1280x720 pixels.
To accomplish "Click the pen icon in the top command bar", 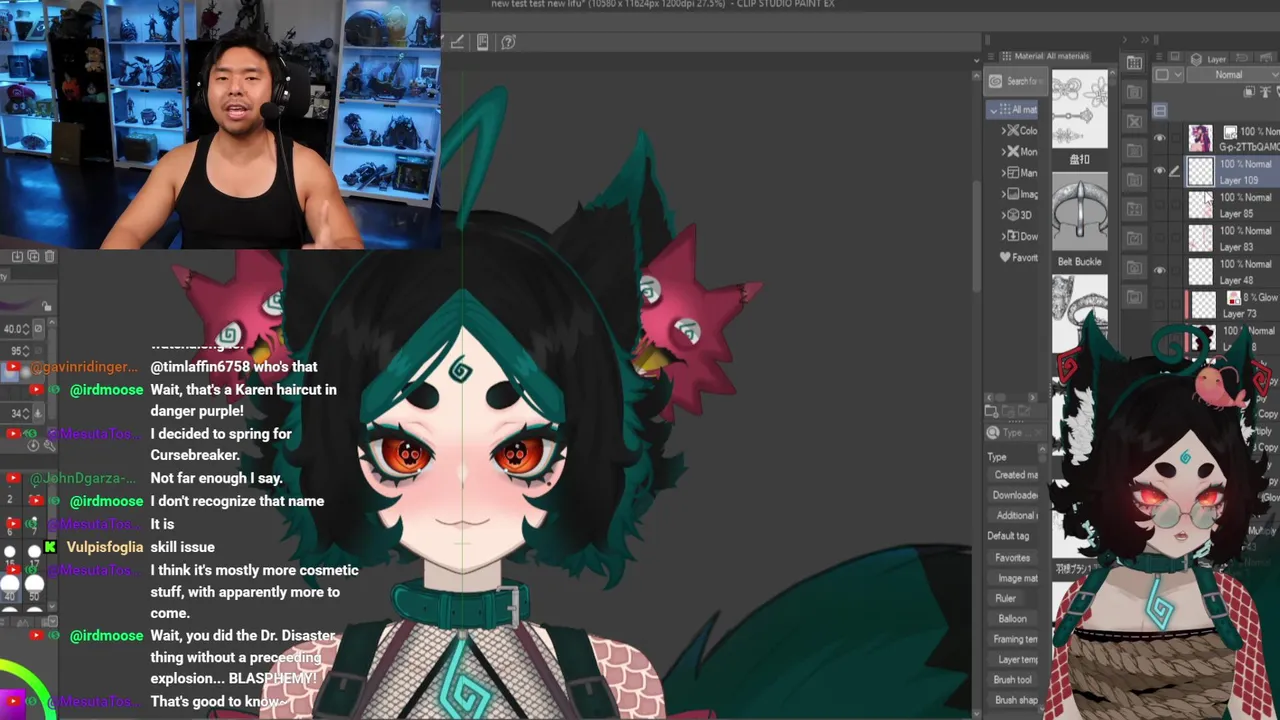I will tap(457, 42).
